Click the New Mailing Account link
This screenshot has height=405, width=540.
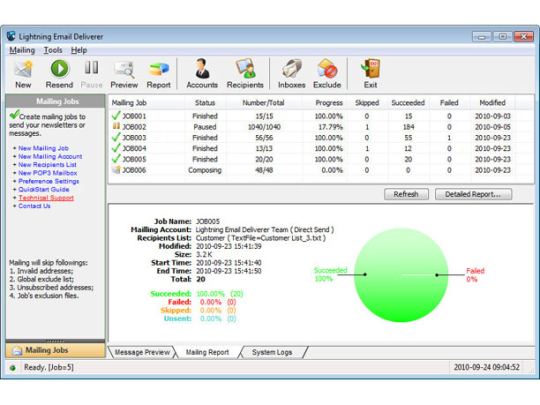[50, 156]
